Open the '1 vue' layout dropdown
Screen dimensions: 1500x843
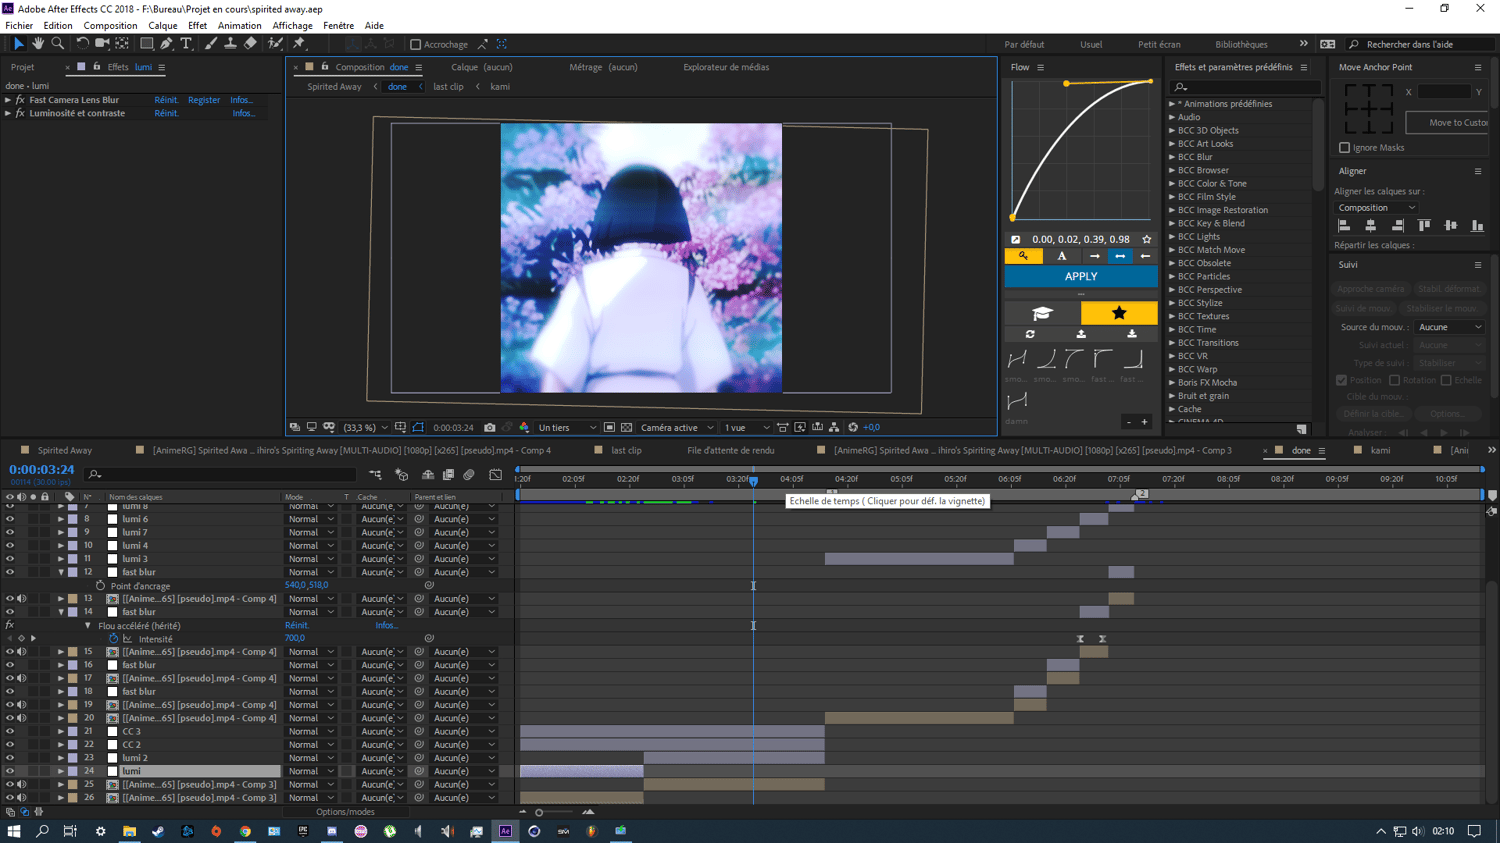point(747,428)
